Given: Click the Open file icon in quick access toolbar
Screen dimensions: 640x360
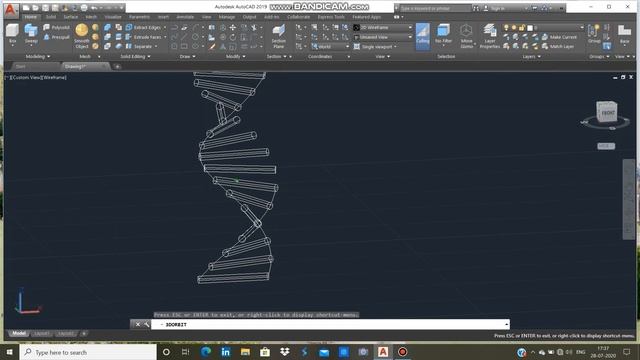Looking at the screenshot, I should 36,8.
